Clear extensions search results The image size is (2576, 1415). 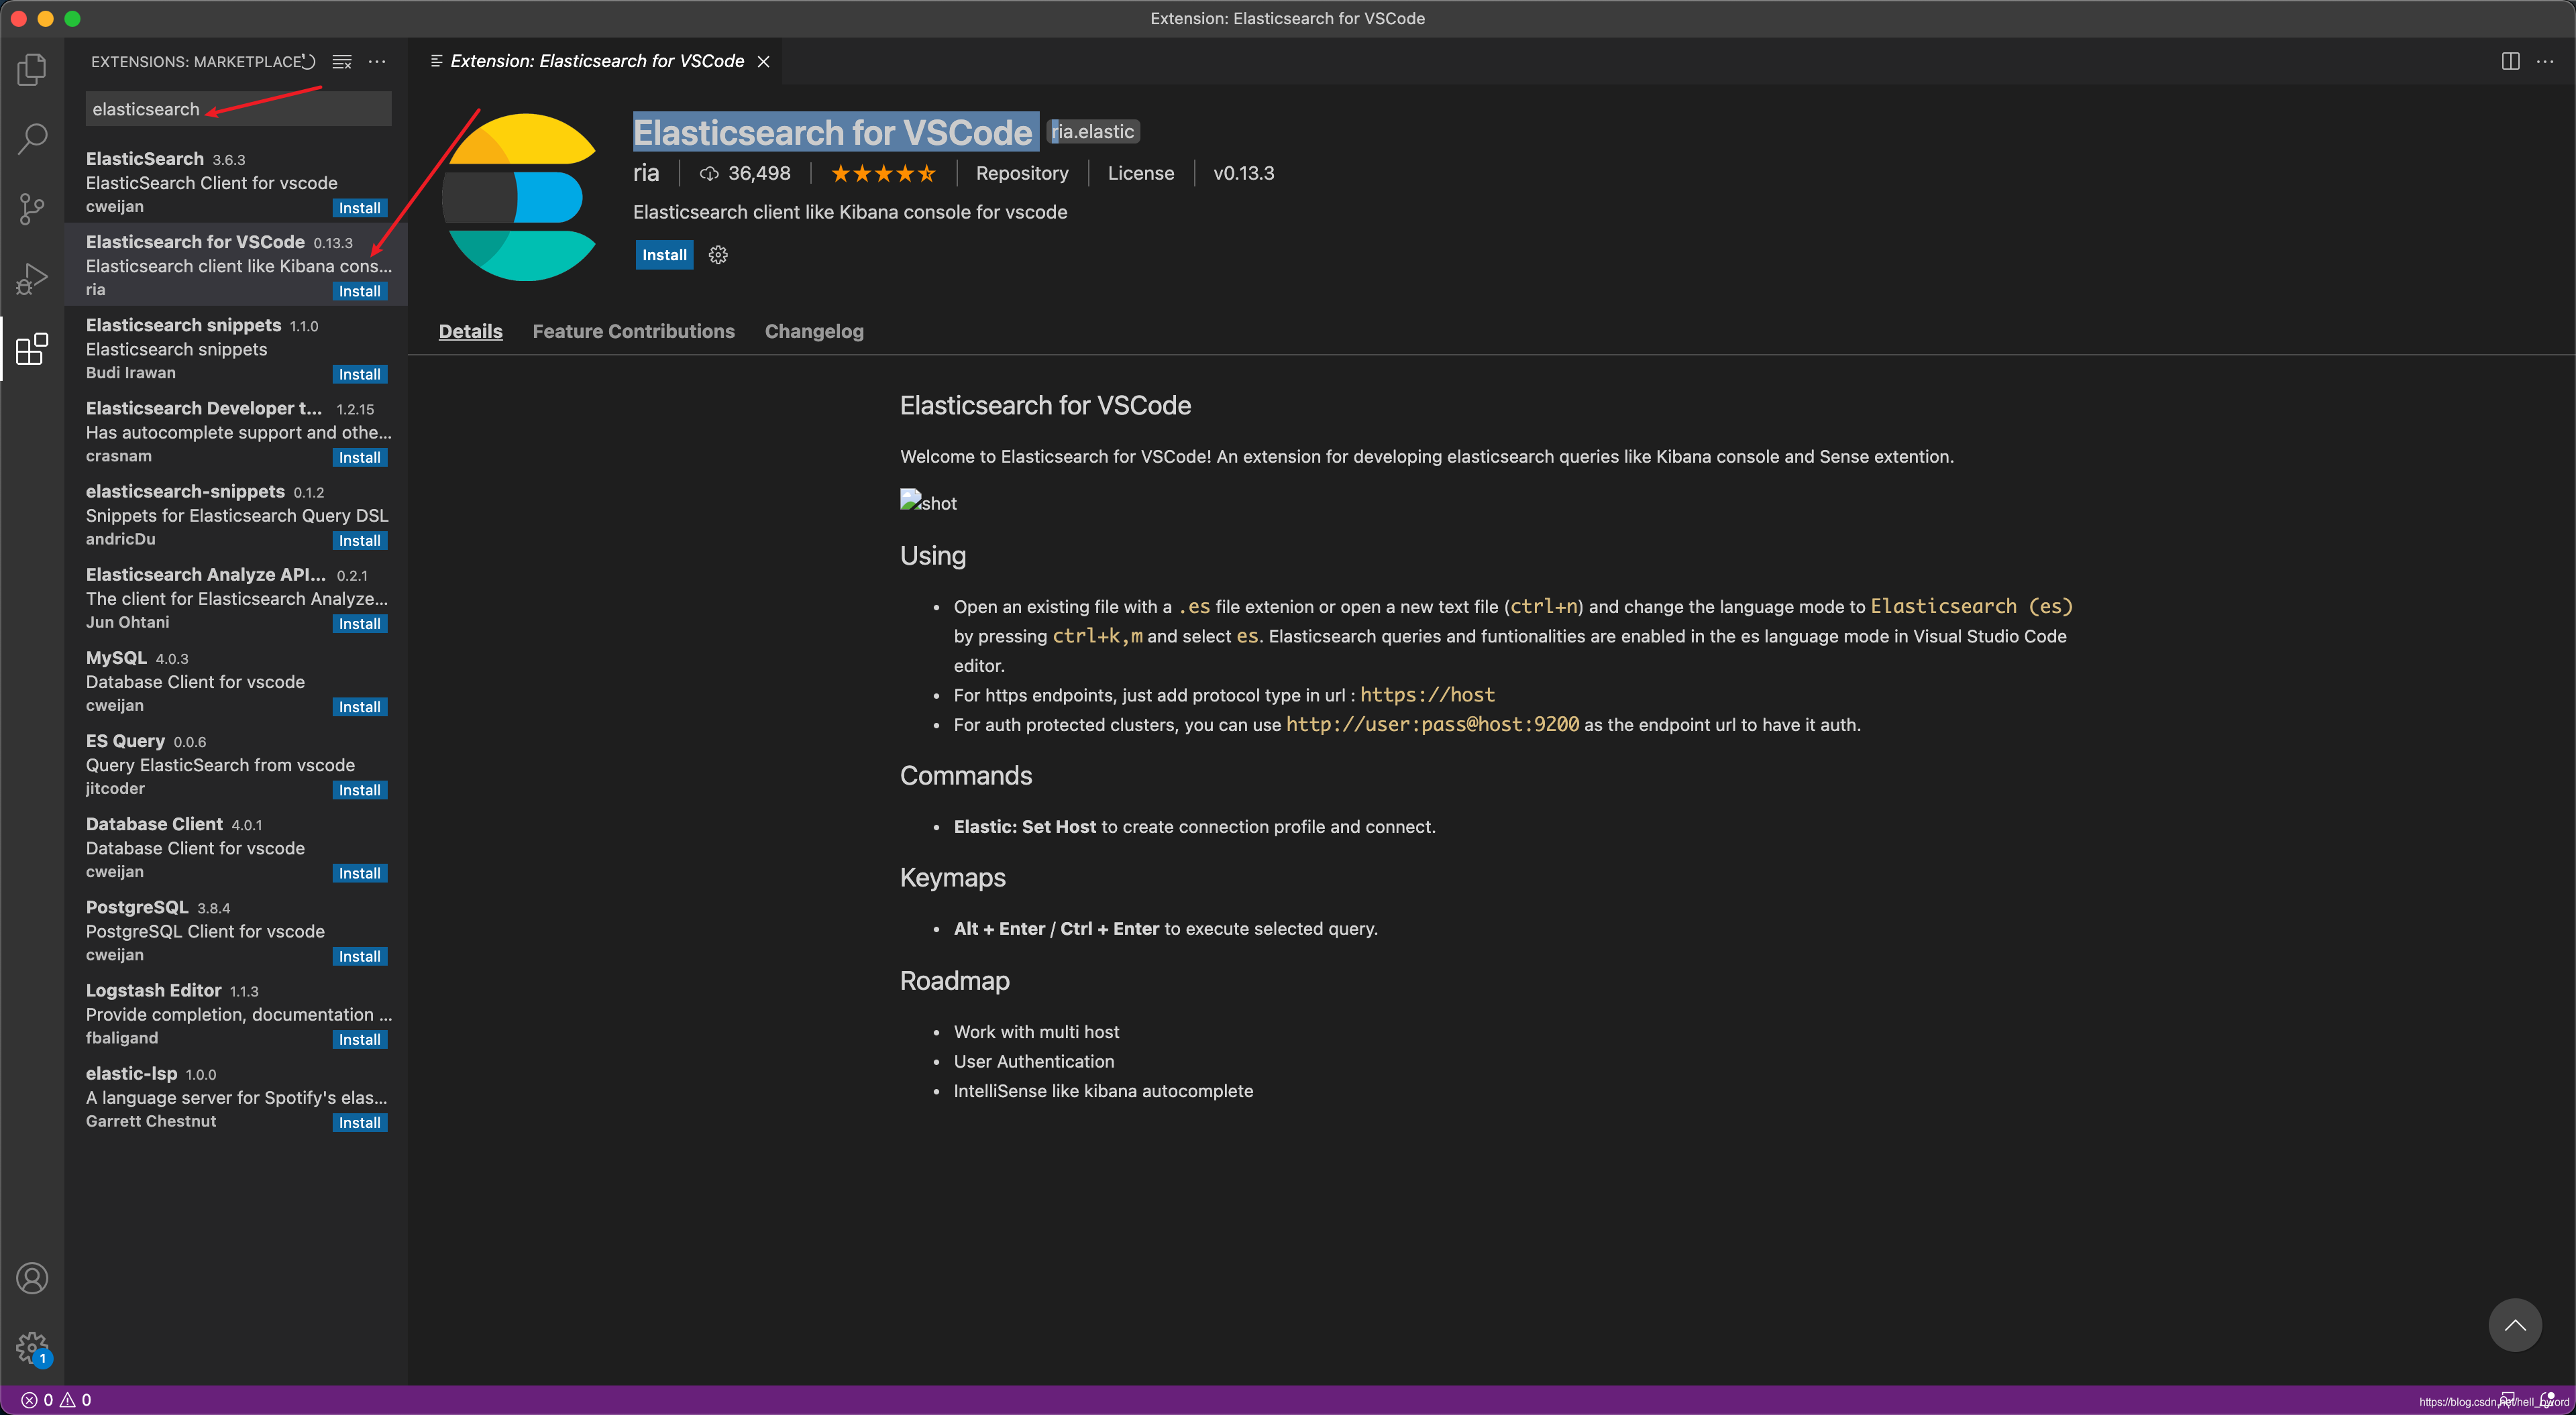342,62
